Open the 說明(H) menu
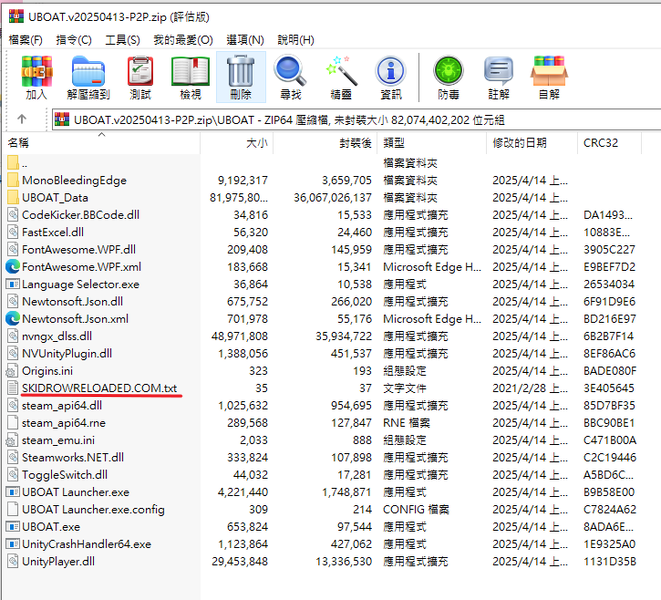 pyautogui.click(x=296, y=40)
